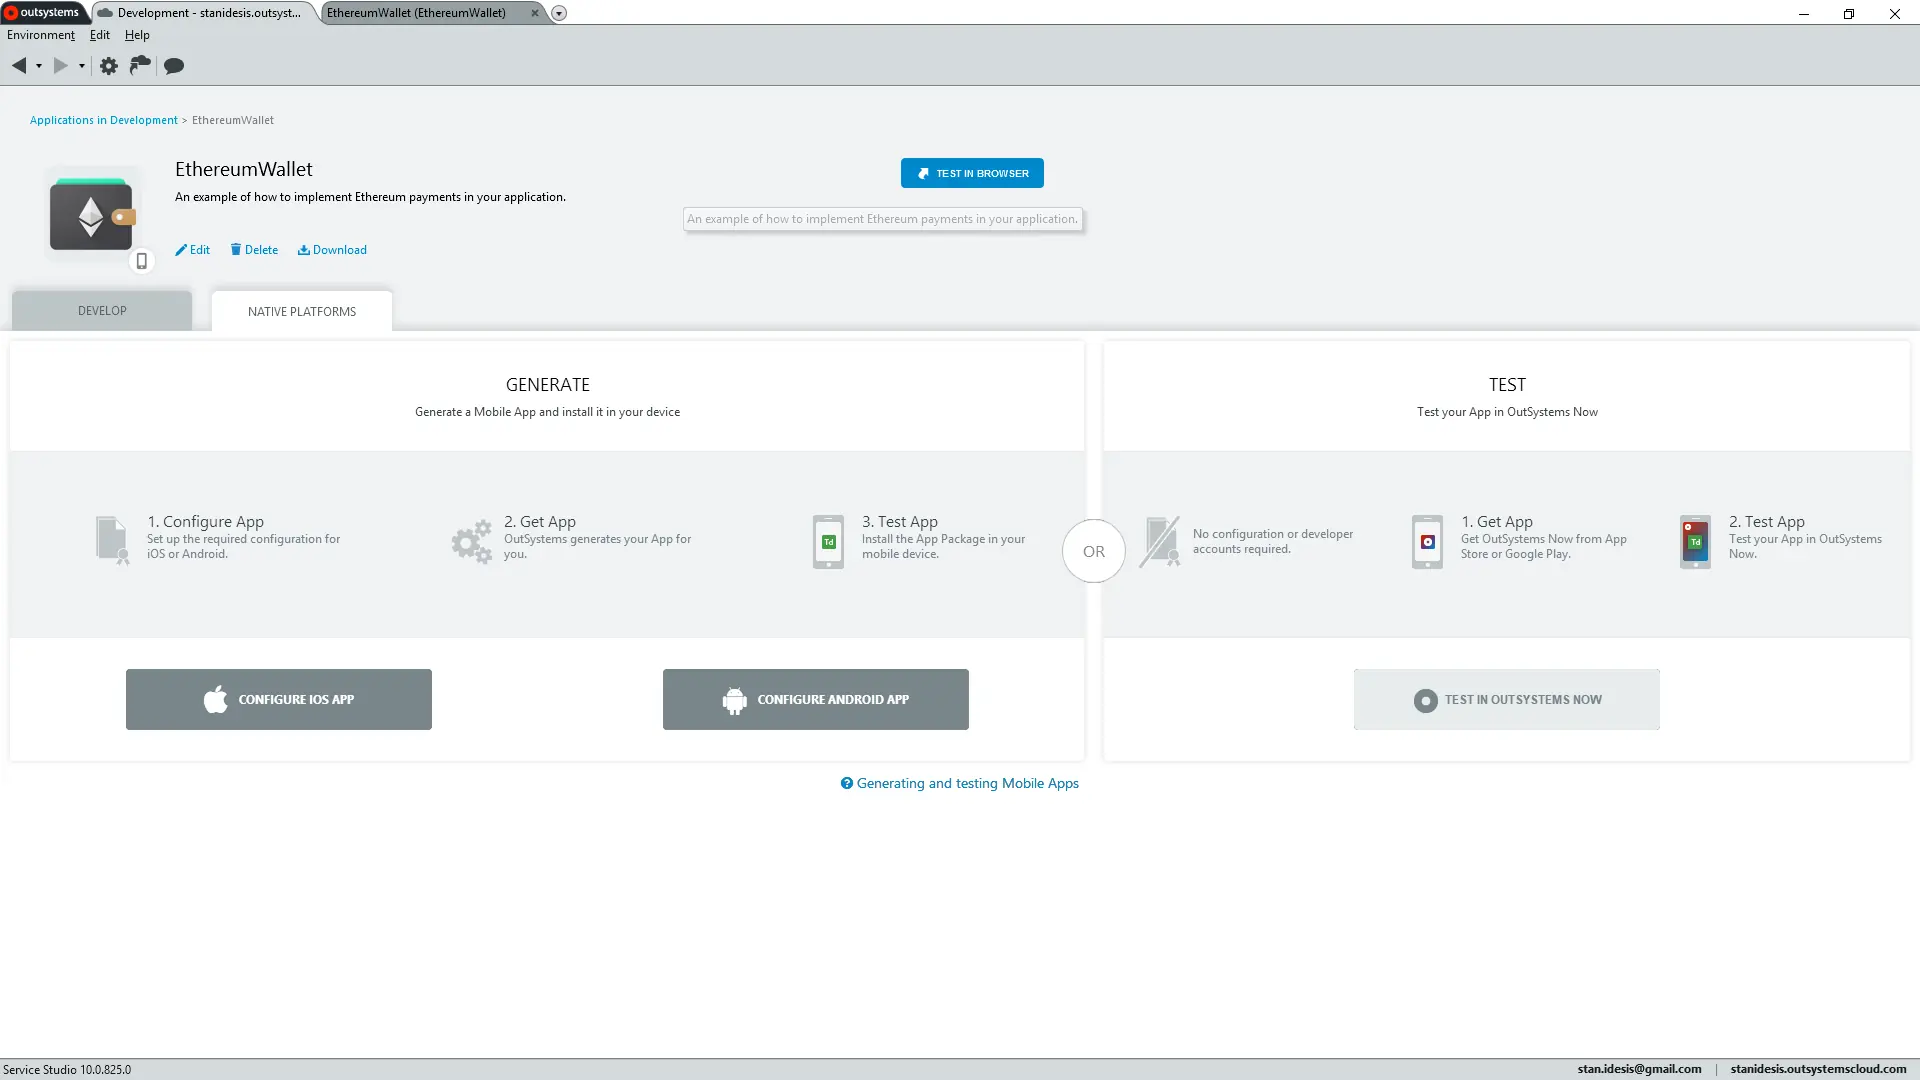Click the cloud publish icon
The image size is (1920, 1080).
pos(139,65)
